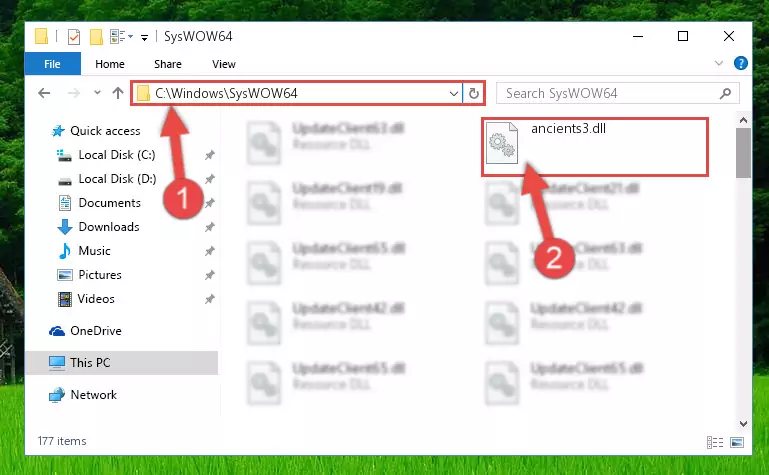Switch to large thumbnails view icon

tap(737, 443)
